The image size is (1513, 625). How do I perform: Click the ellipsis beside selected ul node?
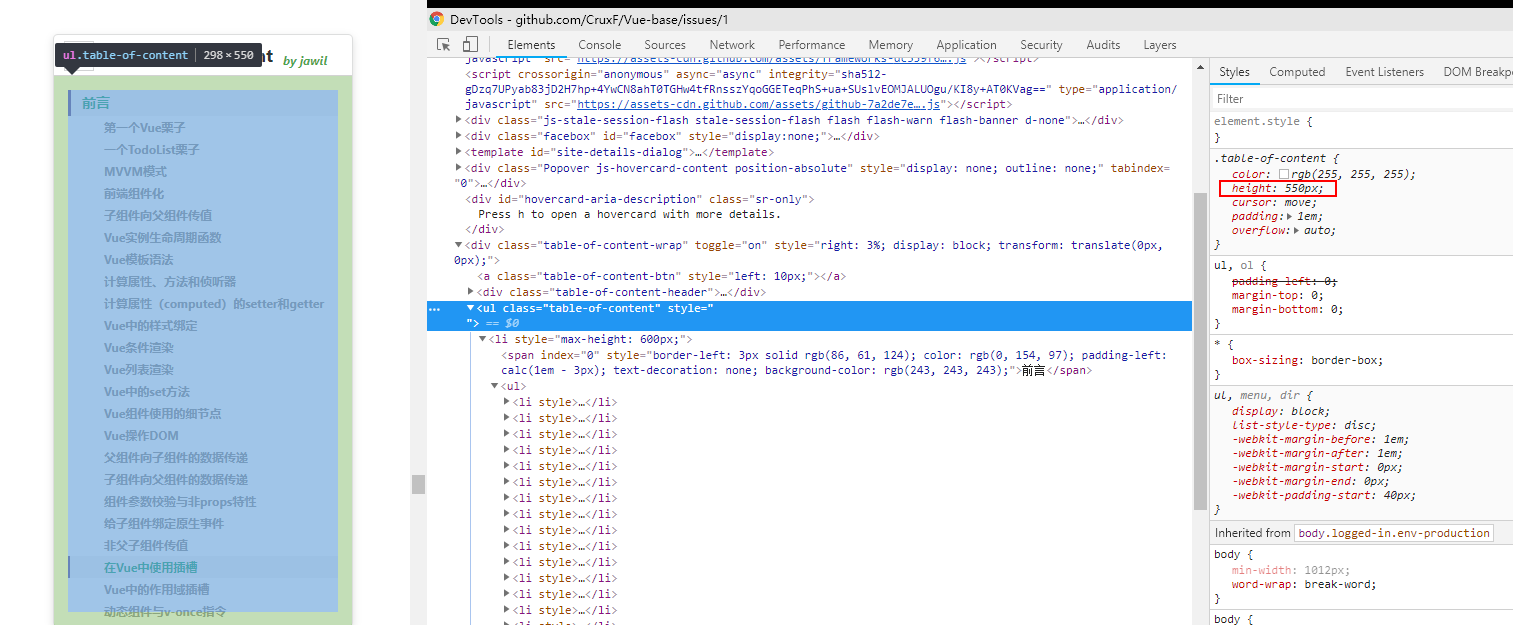click(435, 309)
